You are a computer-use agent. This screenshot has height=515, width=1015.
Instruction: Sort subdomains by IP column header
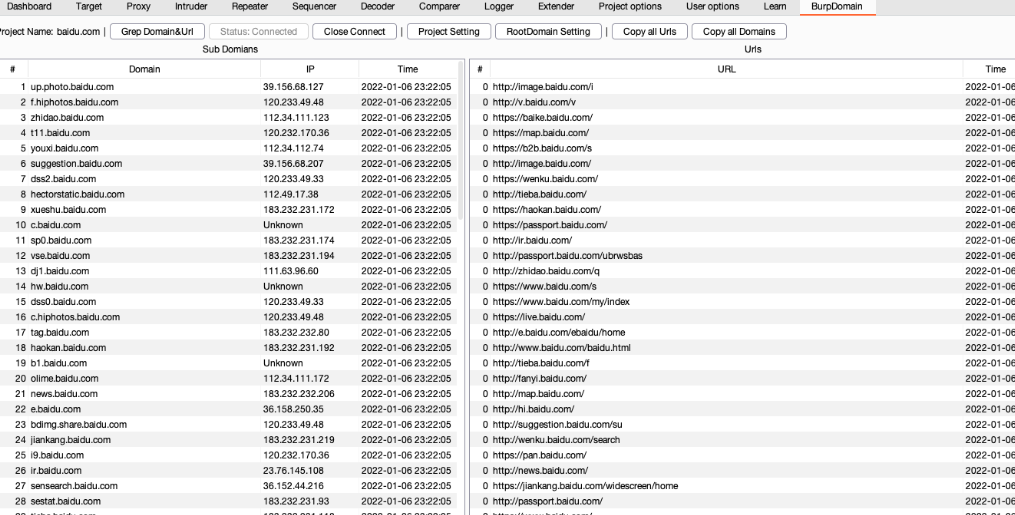pyautogui.click(x=307, y=69)
